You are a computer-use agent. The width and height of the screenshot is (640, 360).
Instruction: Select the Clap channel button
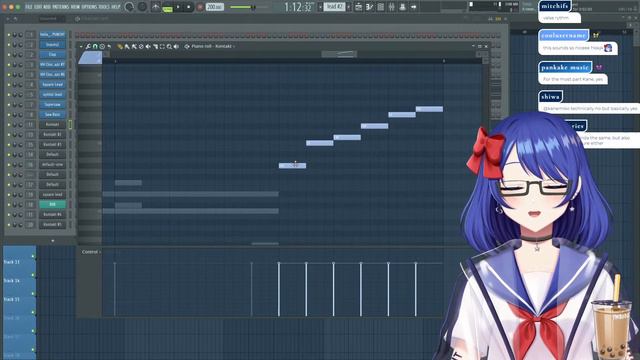[52, 54]
